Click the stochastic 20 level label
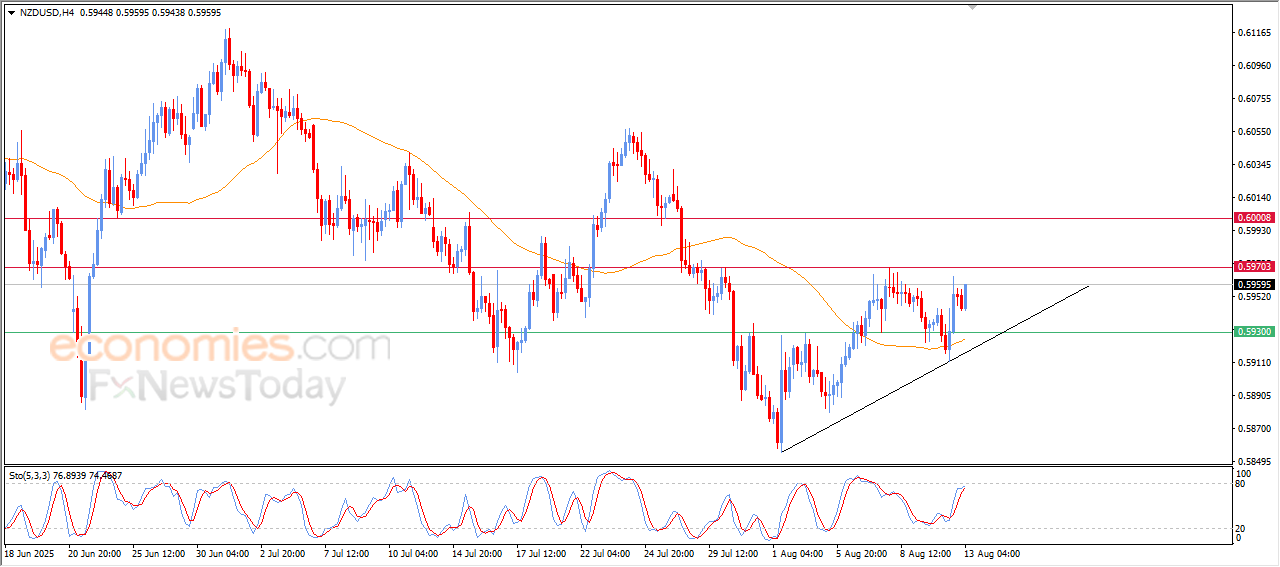The image size is (1280, 567). pyautogui.click(x=1241, y=527)
